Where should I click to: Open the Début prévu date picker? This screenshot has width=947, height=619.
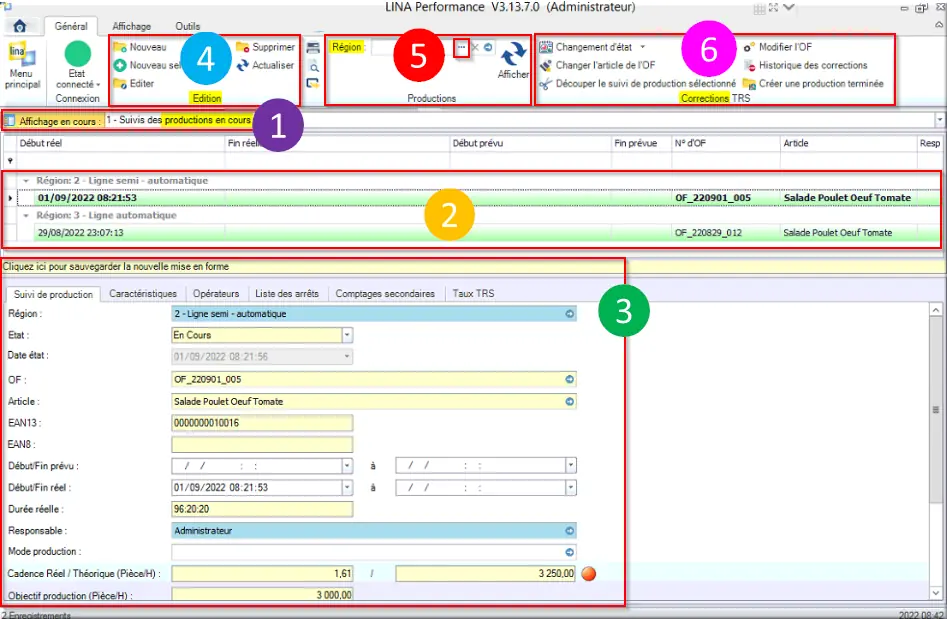tap(347, 466)
